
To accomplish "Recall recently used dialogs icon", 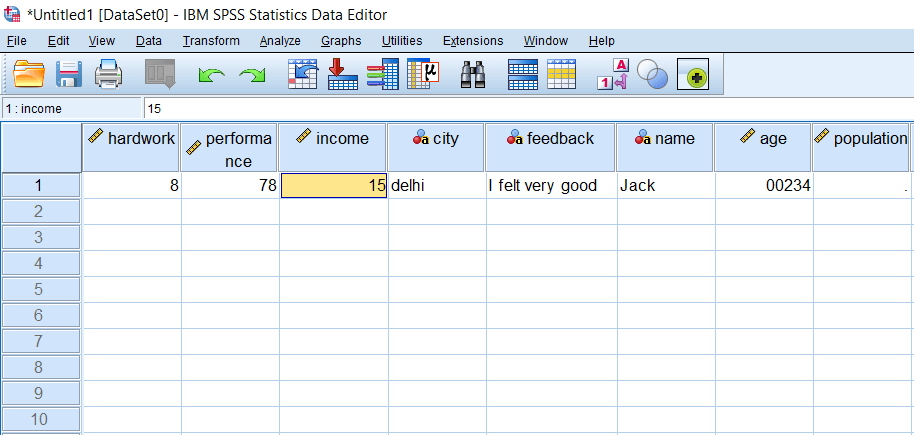I will [160, 74].
